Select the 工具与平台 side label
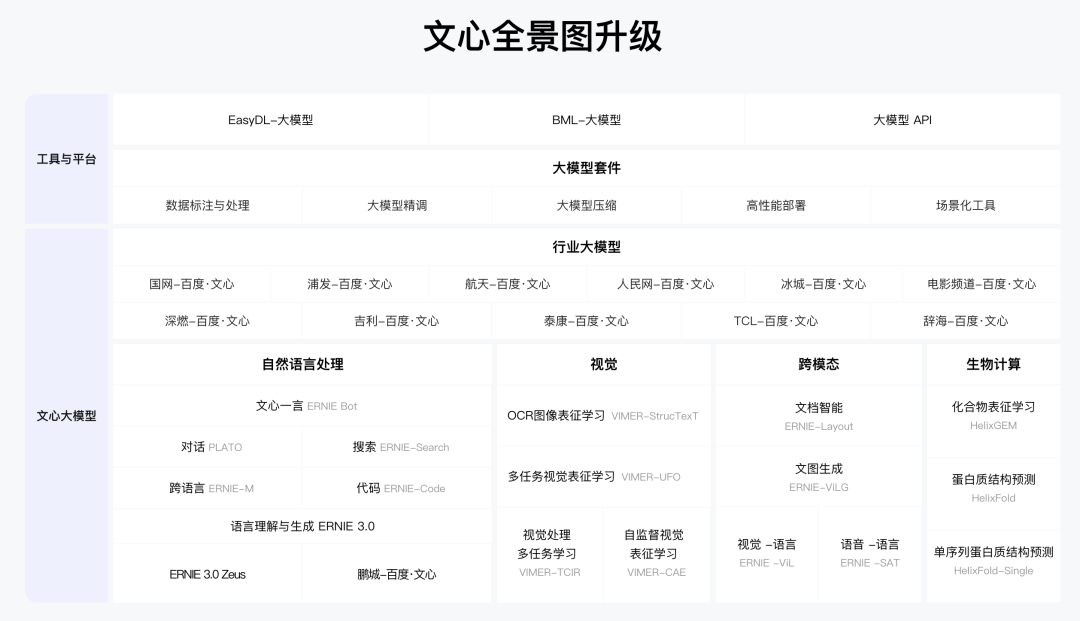Image resolution: width=1080 pixels, height=621 pixels. [66, 159]
